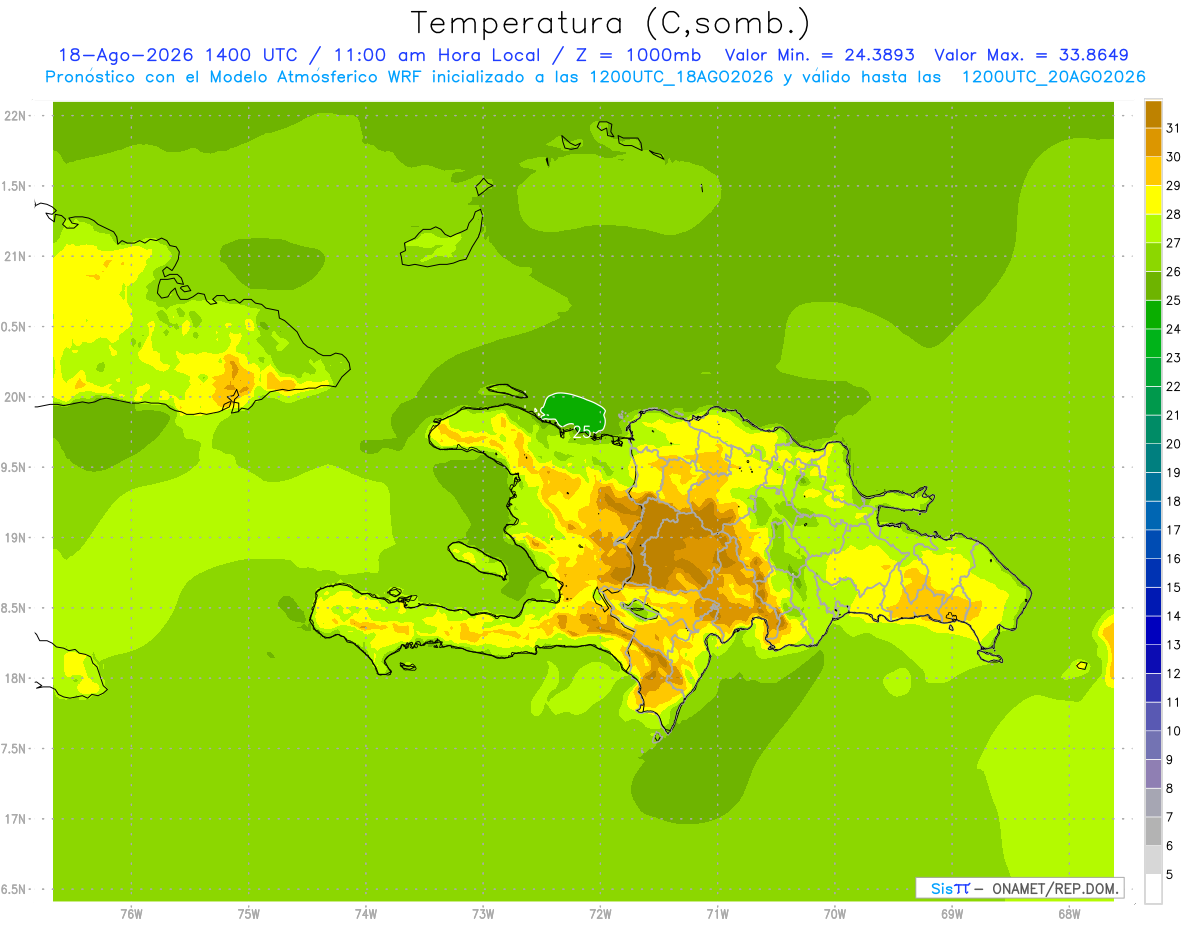The width and height of the screenshot is (1200, 927).
Task: Click the '71W' longitude axis label
Action: click(x=717, y=914)
